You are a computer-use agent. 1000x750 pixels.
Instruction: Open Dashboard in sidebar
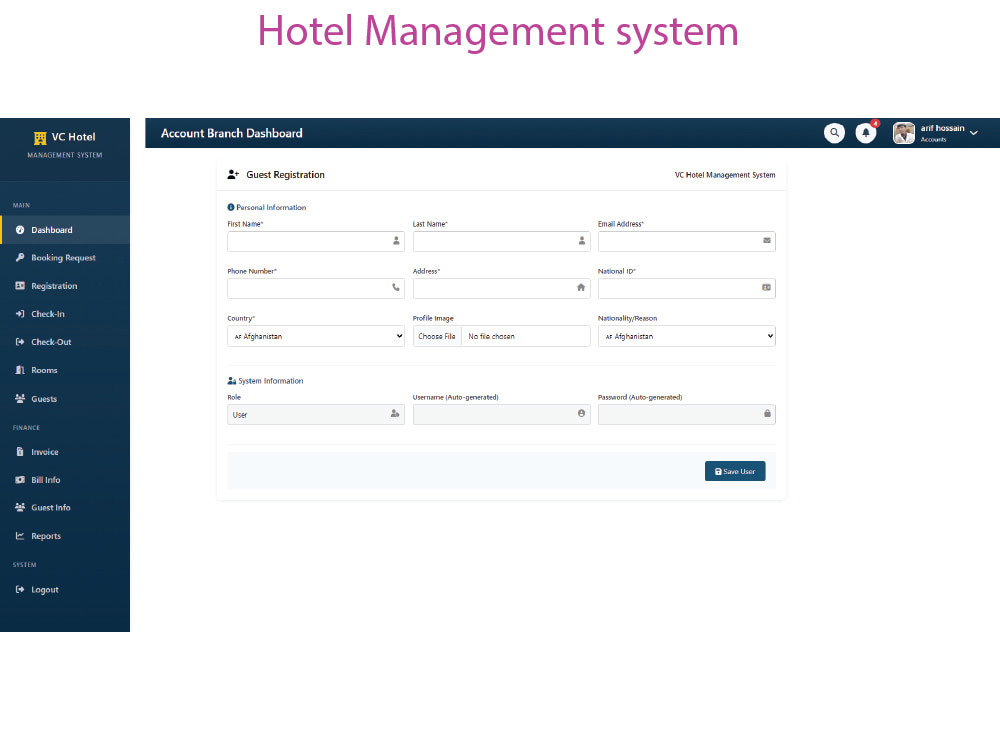pos(65,230)
